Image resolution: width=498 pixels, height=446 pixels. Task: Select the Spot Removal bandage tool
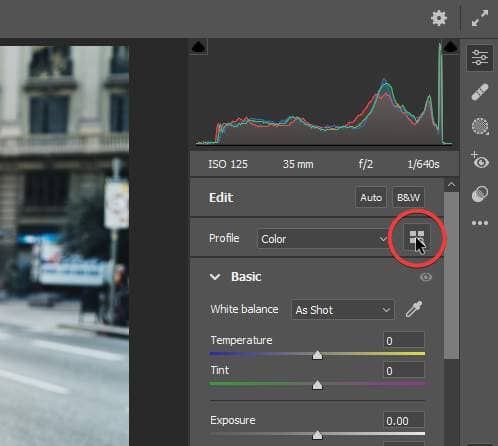(x=480, y=92)
